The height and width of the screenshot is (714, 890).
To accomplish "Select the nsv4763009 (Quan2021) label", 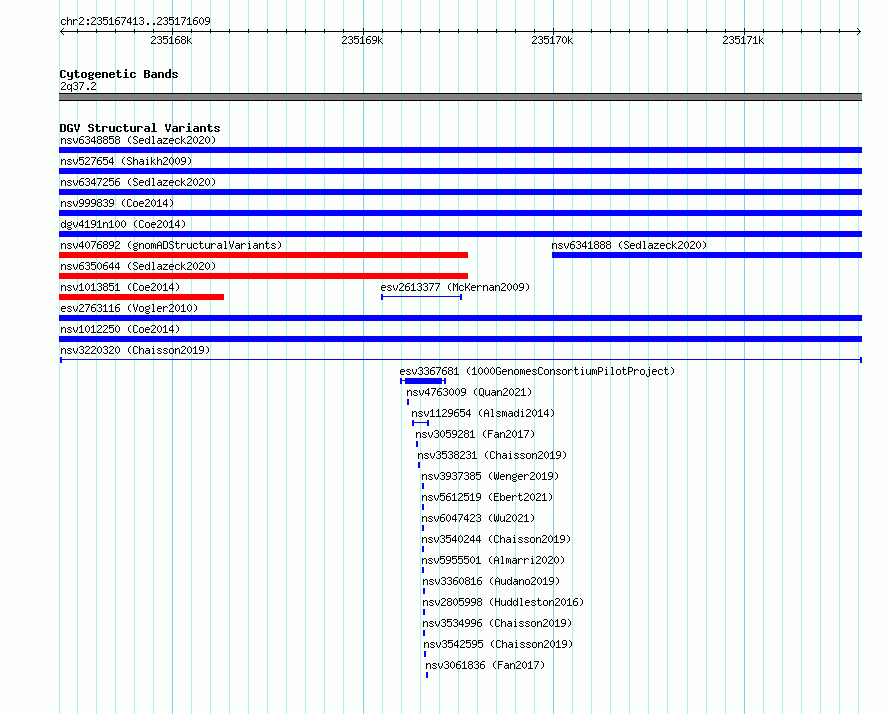I will [x=469, y=392].
